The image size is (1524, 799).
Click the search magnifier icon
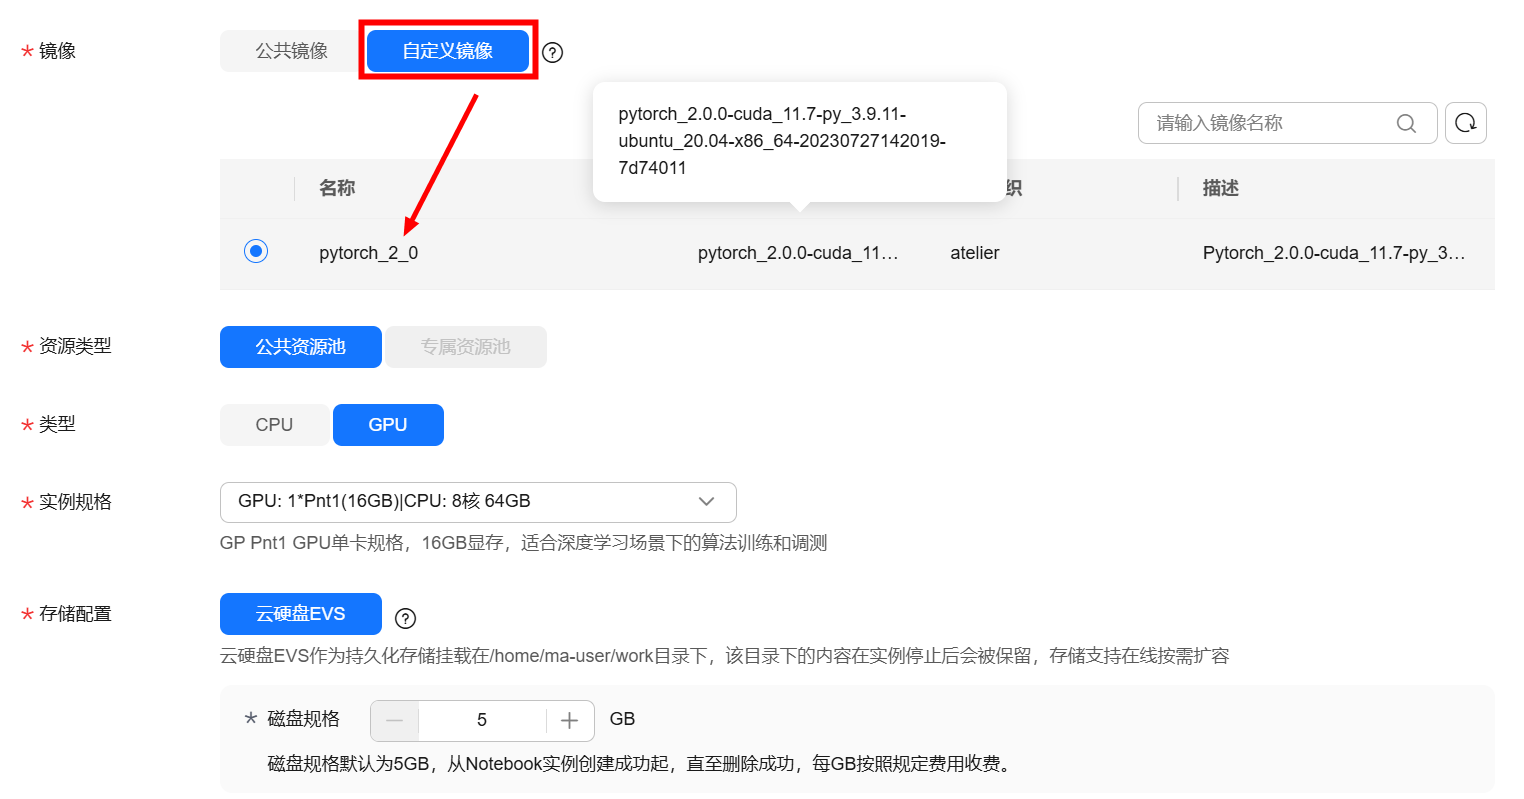1406,123
